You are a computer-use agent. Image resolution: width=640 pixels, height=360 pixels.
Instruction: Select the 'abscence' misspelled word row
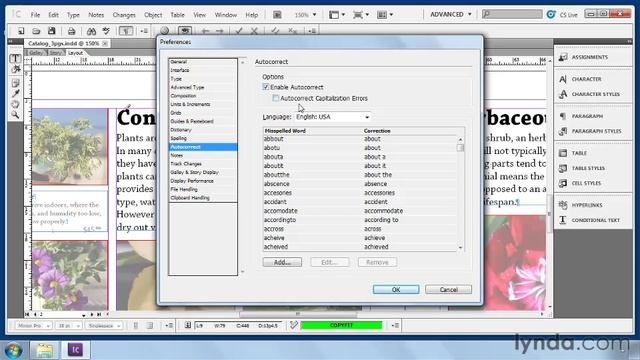pyautogui.click(x=360, y=184)
